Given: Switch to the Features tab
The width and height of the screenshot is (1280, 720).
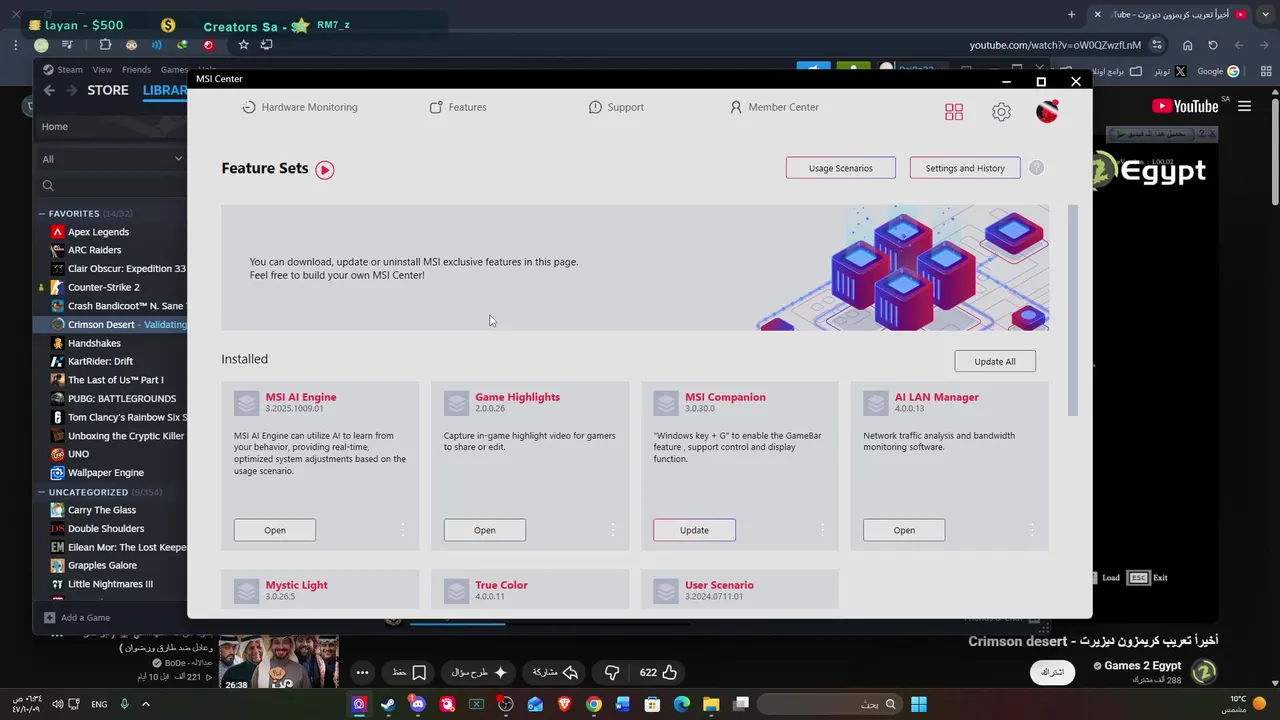Looking at the screenshot, I should [458, 107].
